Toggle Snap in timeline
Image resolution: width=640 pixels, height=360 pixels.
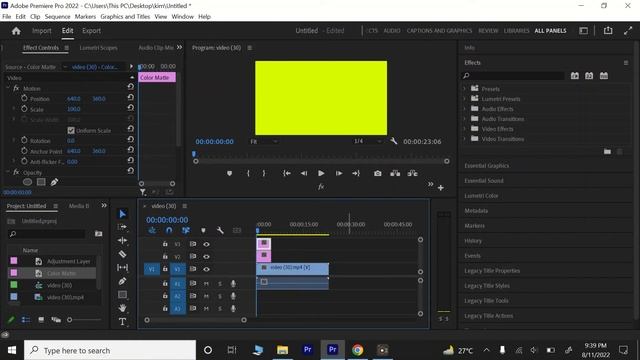coord(169,231)
